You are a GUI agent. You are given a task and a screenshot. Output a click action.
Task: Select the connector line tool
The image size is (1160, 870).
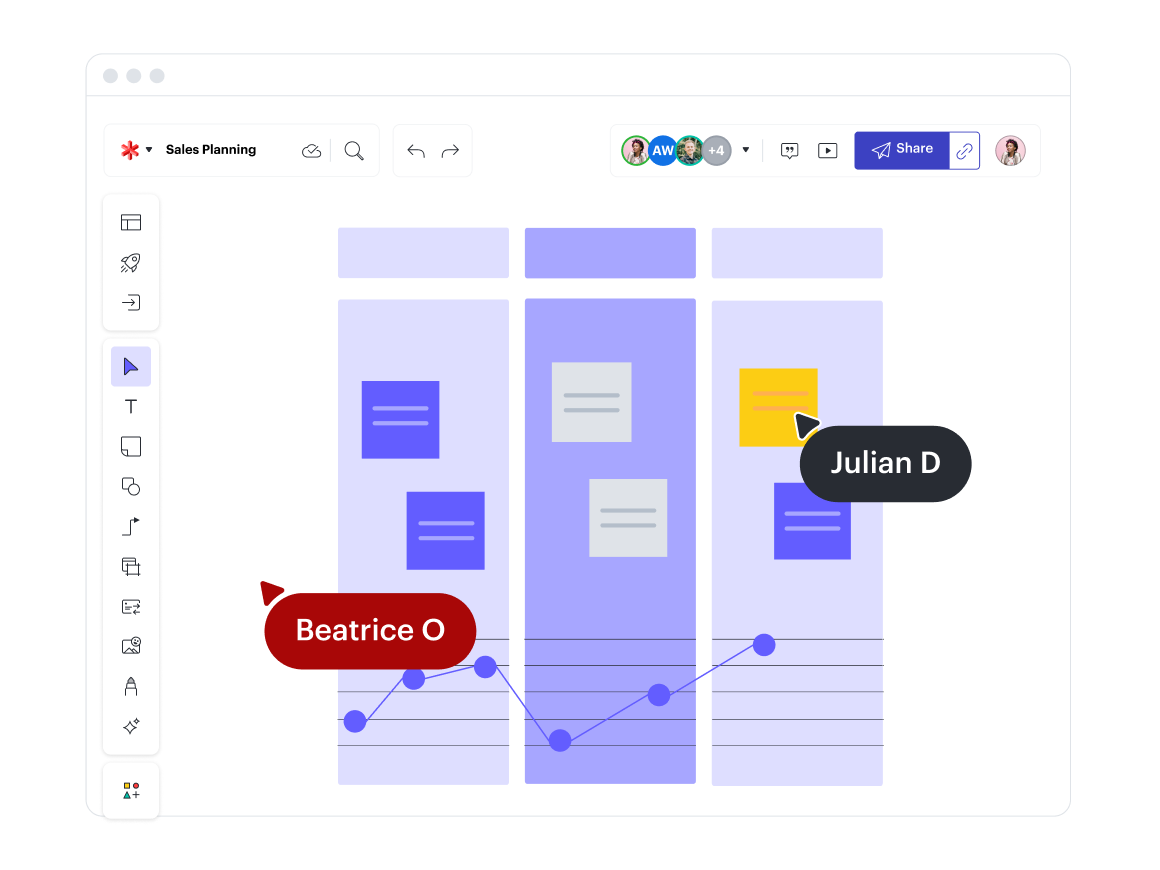[131, 526]
